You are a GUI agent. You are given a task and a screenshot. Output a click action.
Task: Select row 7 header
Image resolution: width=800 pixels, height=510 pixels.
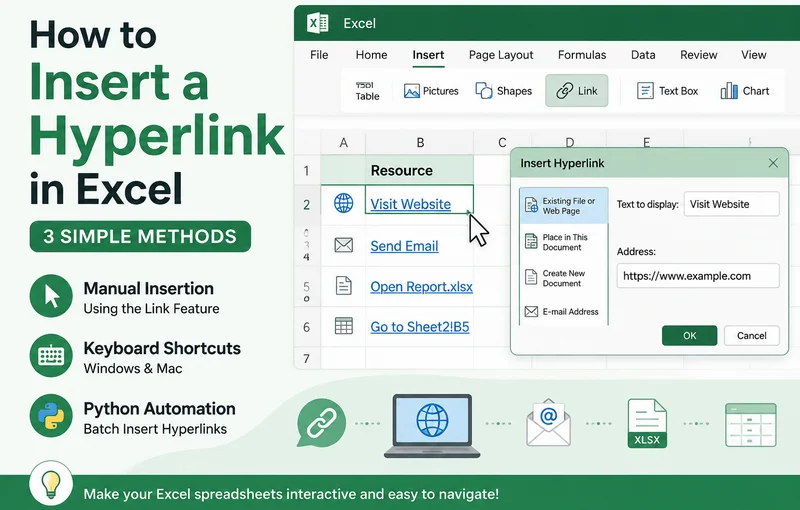click(307, 359)
